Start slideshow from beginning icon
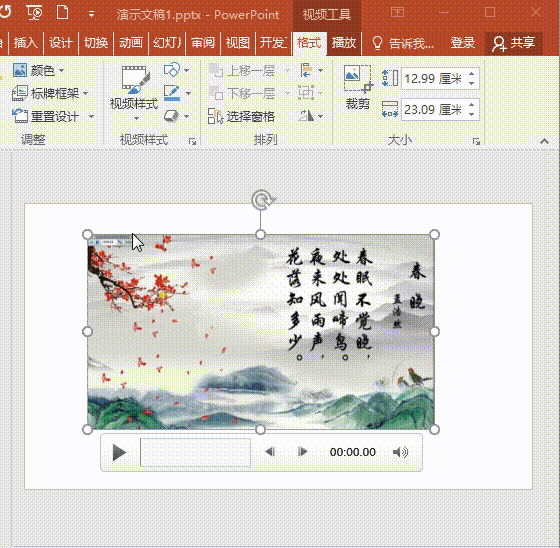The height and width of the screenshot is (548, 560). coord(34,13)
